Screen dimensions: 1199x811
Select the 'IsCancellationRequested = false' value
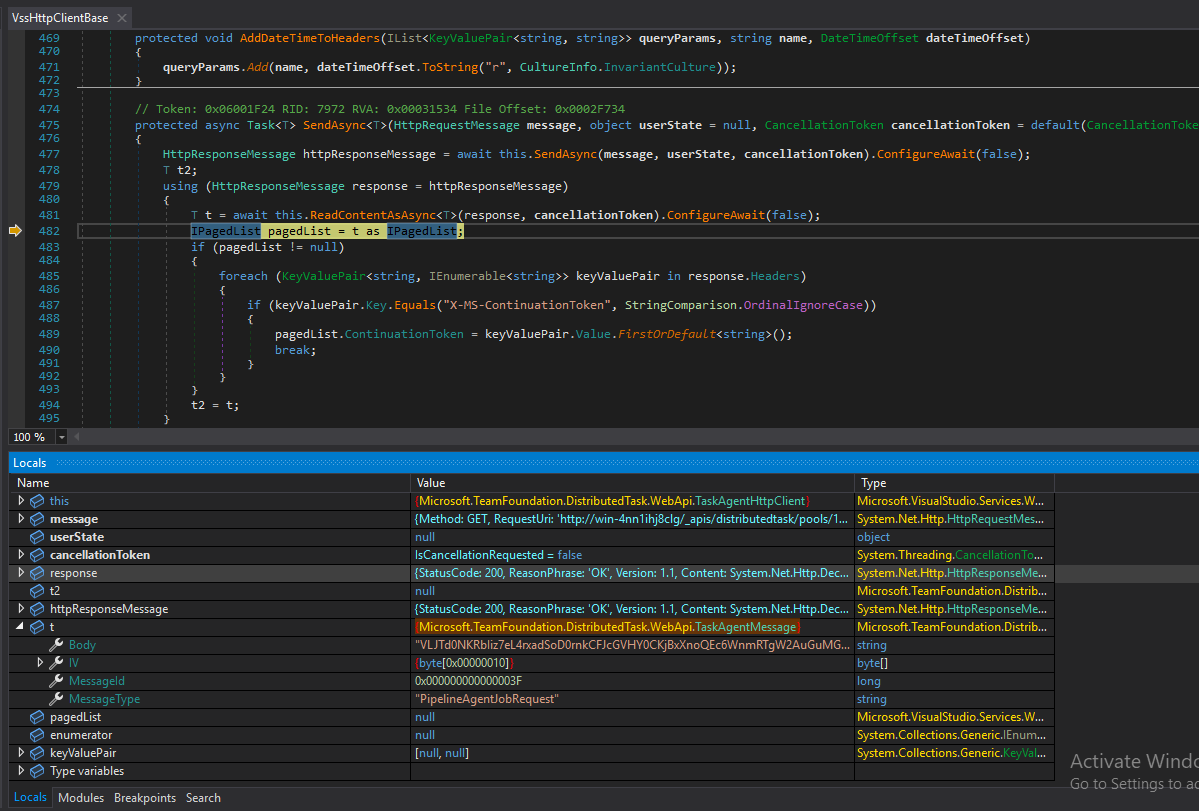click(x=498, y=555)
